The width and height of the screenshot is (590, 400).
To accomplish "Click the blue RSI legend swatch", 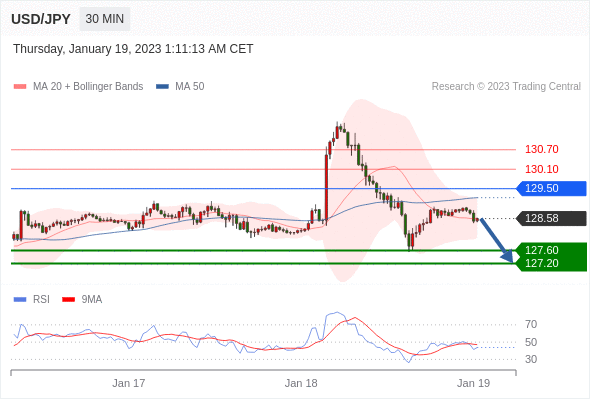I will [x=20, y=300].
